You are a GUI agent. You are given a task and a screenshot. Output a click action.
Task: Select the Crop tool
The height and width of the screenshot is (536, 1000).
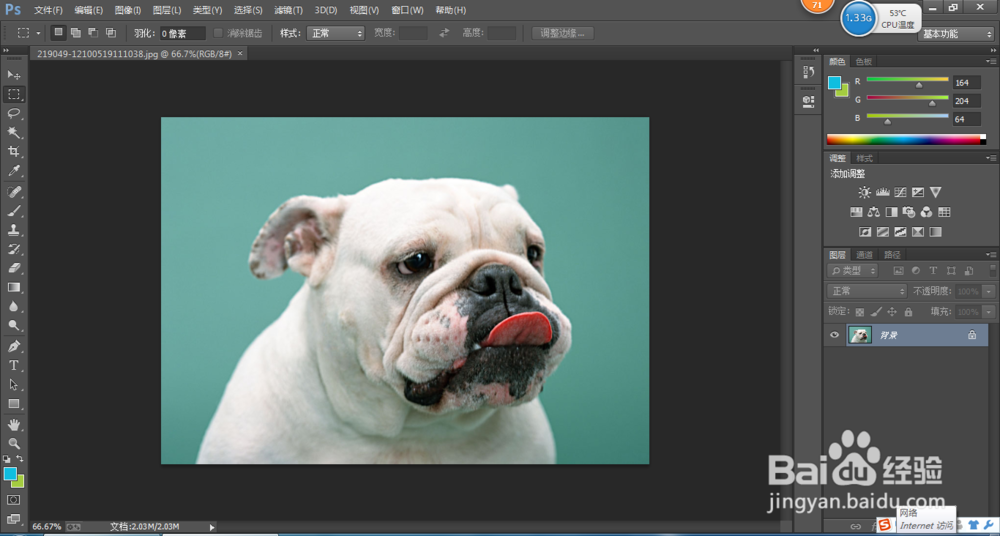click(x=14, y=152)
